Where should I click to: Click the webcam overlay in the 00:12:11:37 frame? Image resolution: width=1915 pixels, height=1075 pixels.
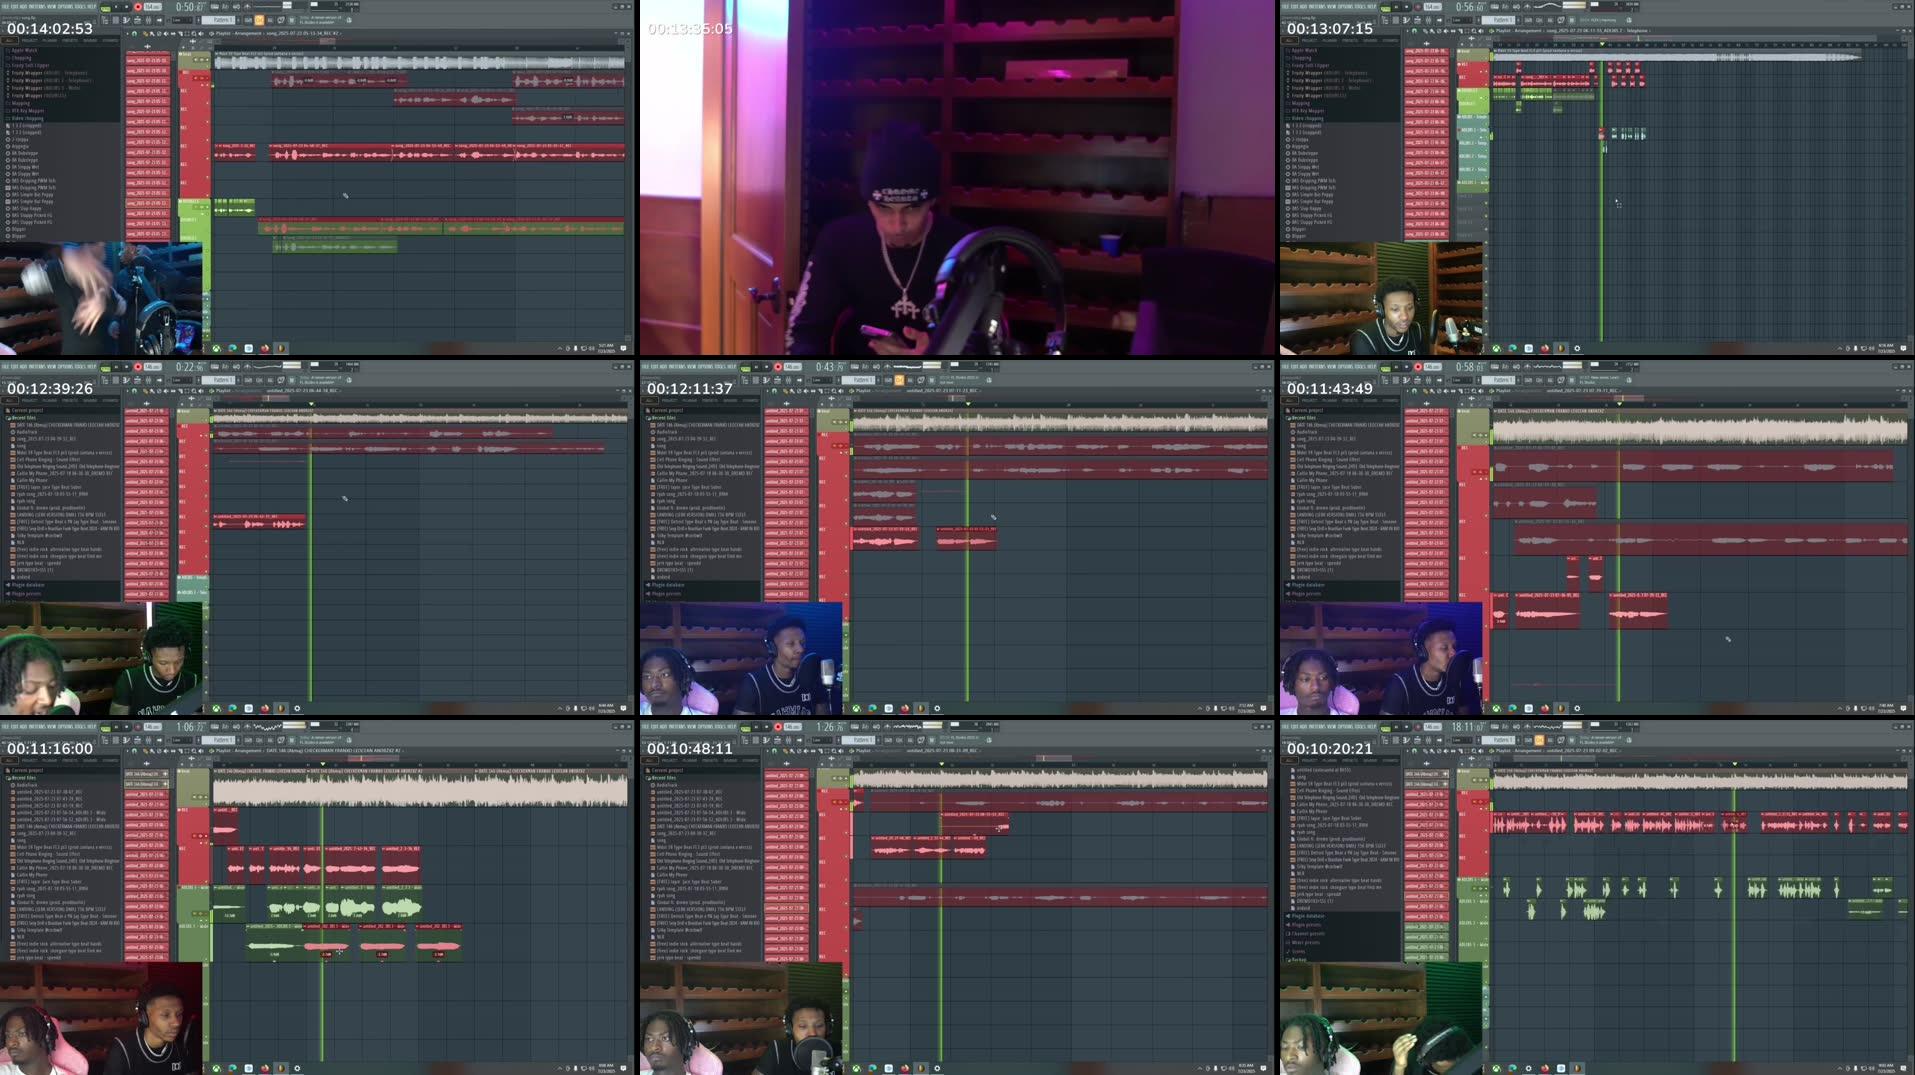[741, 658]
